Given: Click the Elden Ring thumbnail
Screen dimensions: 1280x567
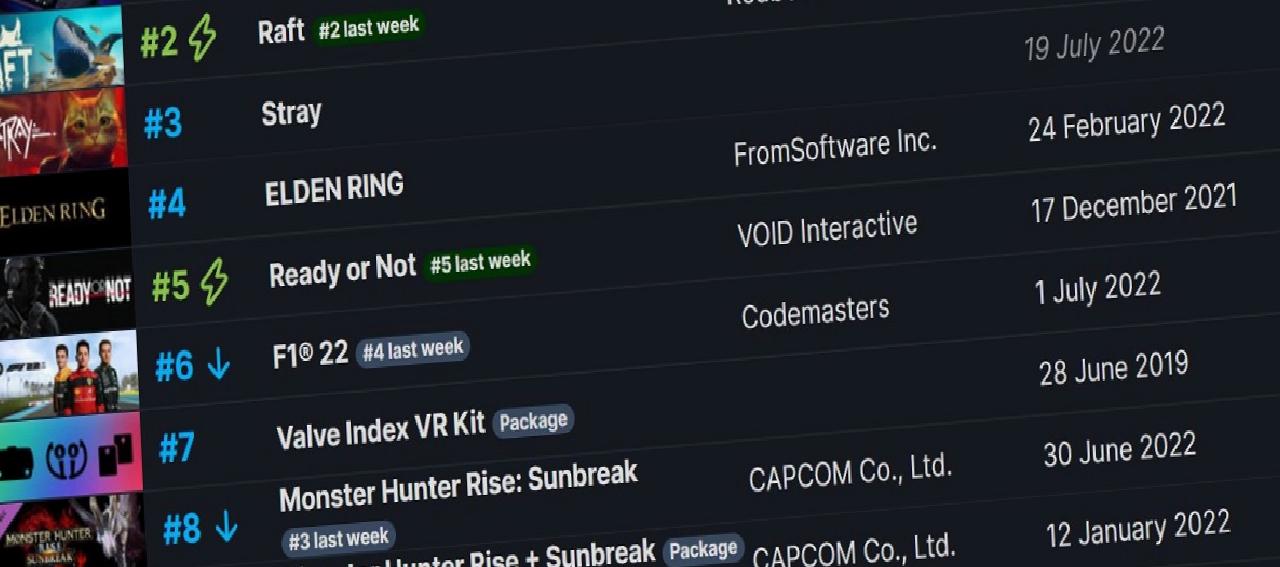Looking at the screenshot, I should tap(65, 212).
